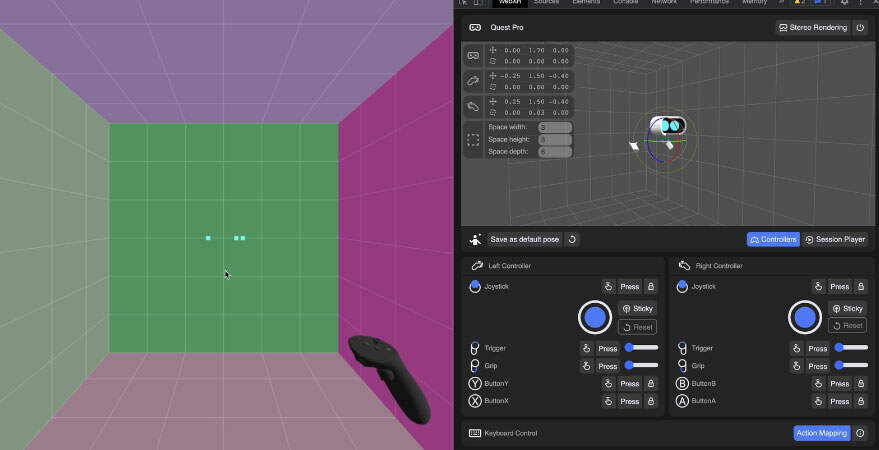Screen dimensions: 879x450
Task: Switch to the Session Player tab
Action: click(x=834, y=240)
